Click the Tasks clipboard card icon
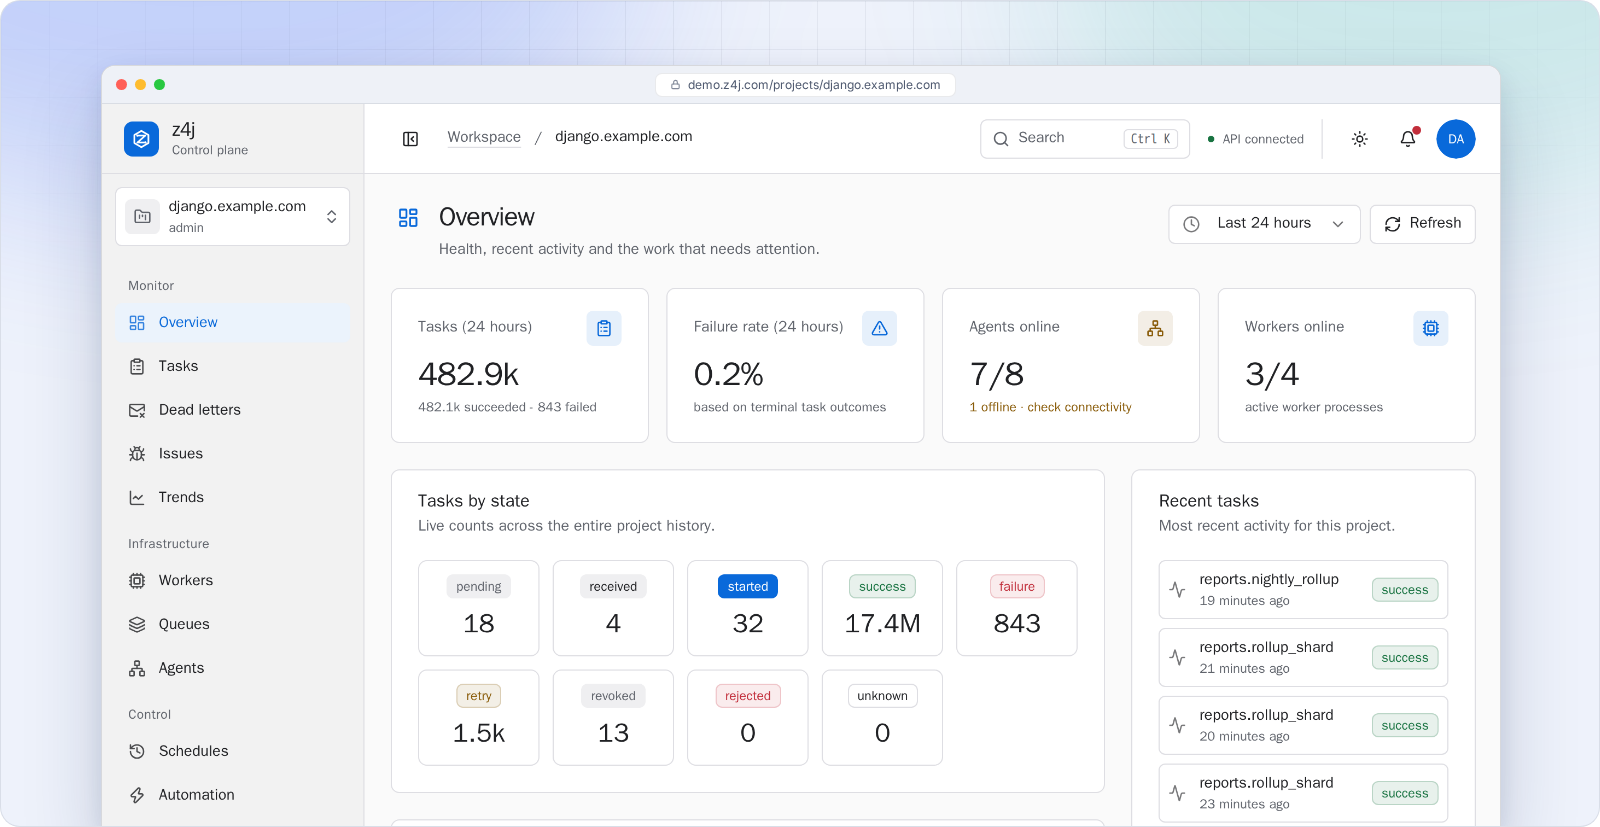This screenshot has height=827, width=1600. [604, 328]
